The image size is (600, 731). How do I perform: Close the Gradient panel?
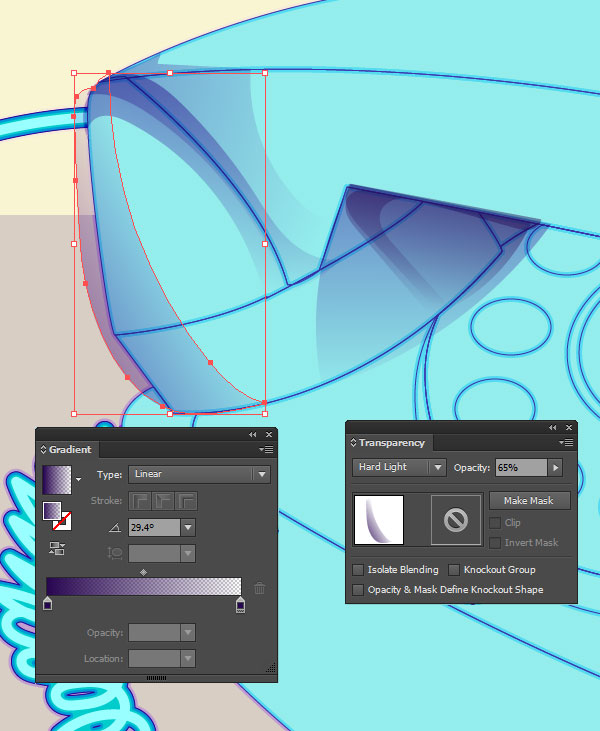(x=269, y=434)
